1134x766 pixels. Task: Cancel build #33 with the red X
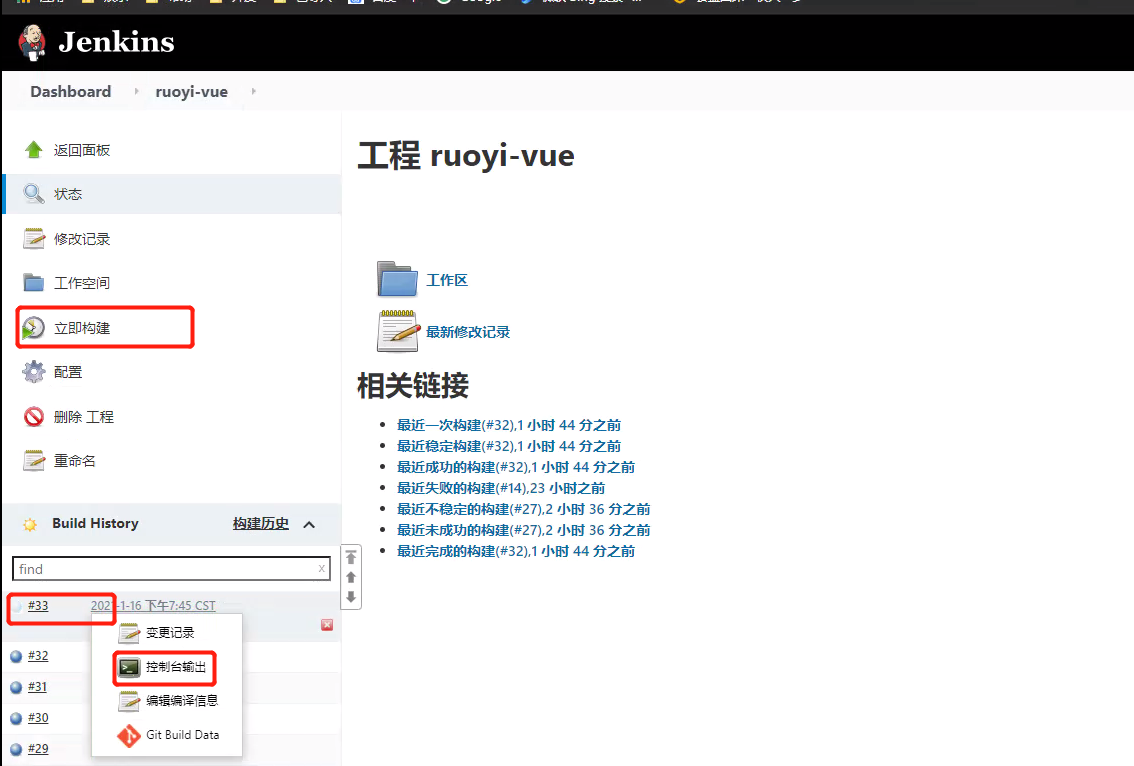(x=327, y=625)
